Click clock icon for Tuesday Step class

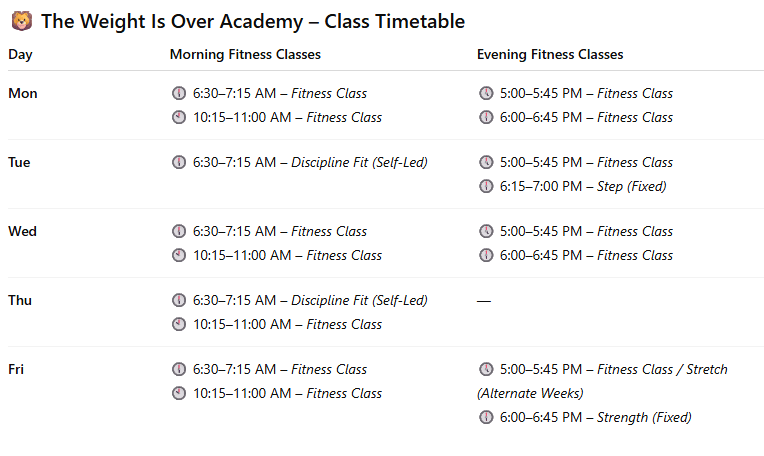[x=486, y=186]
